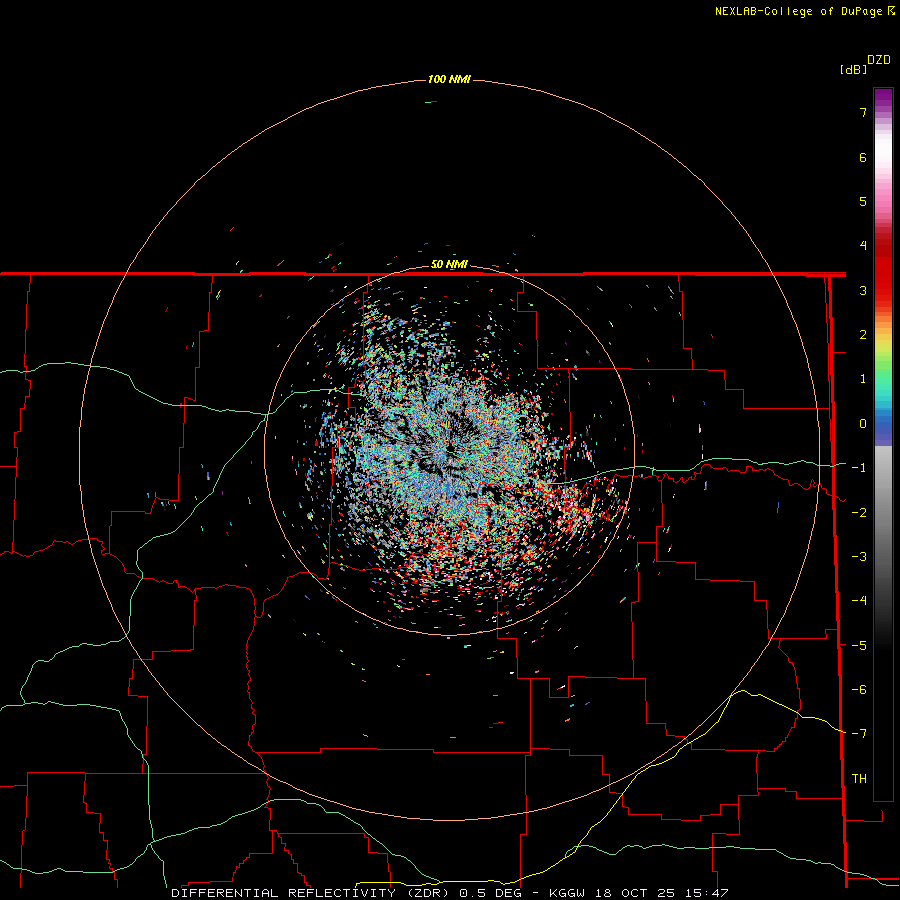The width and height of the screenshot is (900, 900).
Task: Click the [dB] units label
Action: coord(853,70)
